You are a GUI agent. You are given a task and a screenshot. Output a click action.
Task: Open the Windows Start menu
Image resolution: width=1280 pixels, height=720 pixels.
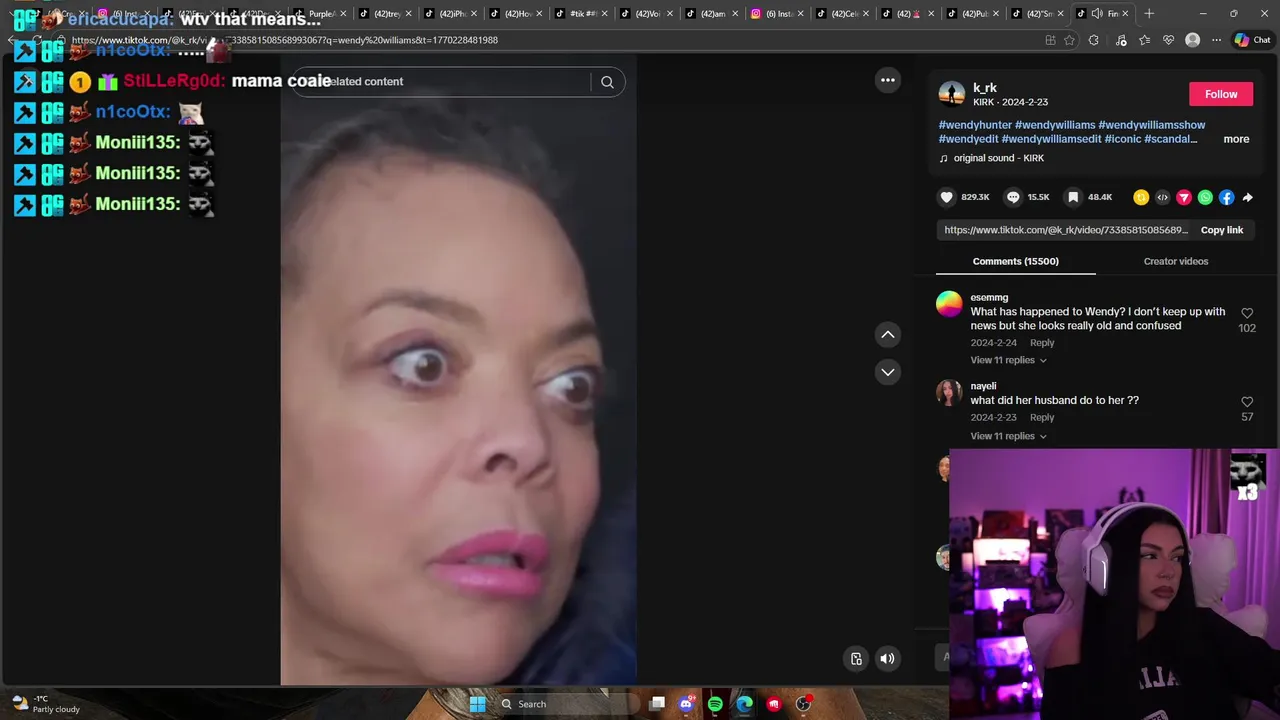click(x=478, y=704)
